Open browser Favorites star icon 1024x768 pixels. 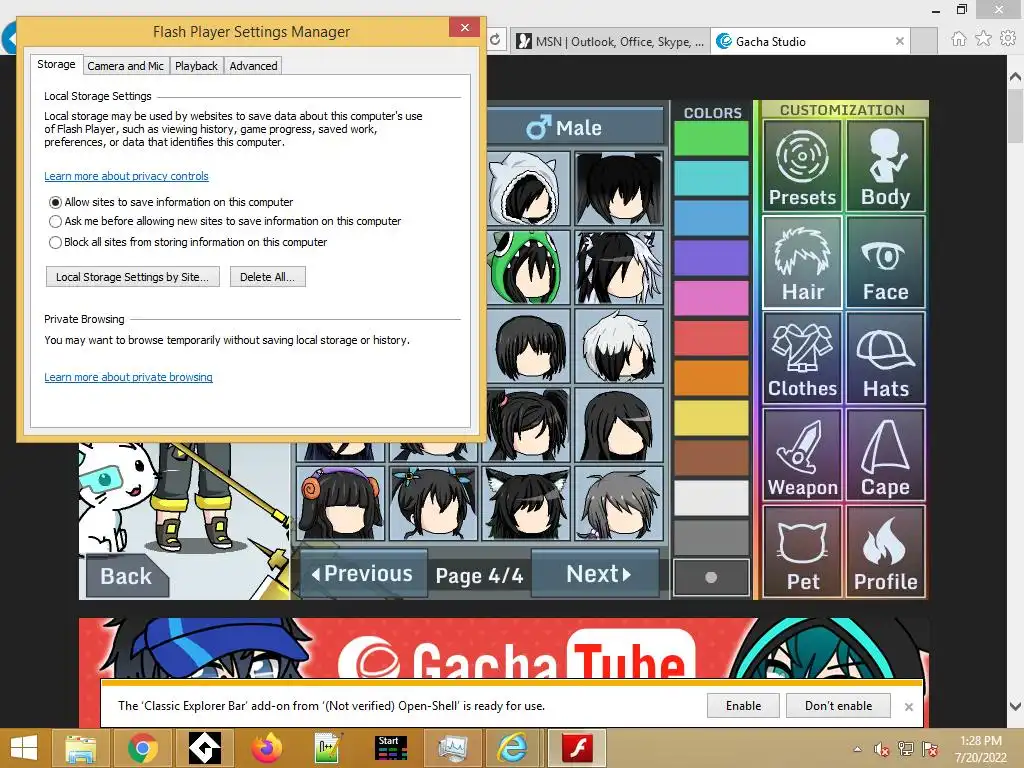click(x=983, y=39)
